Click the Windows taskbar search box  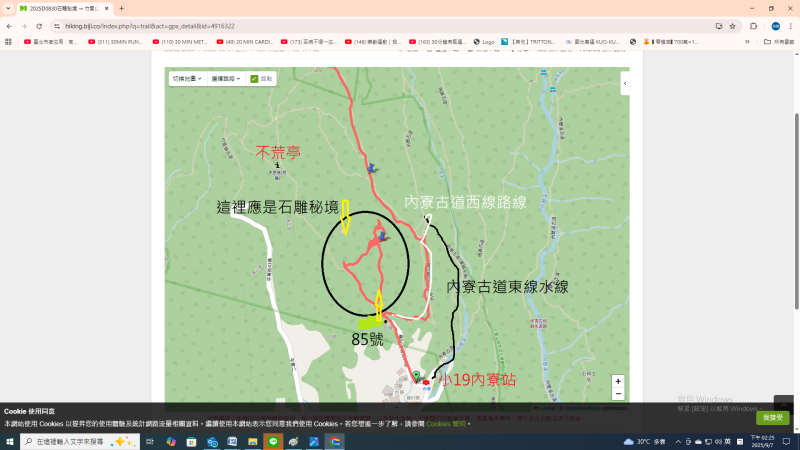80,441
